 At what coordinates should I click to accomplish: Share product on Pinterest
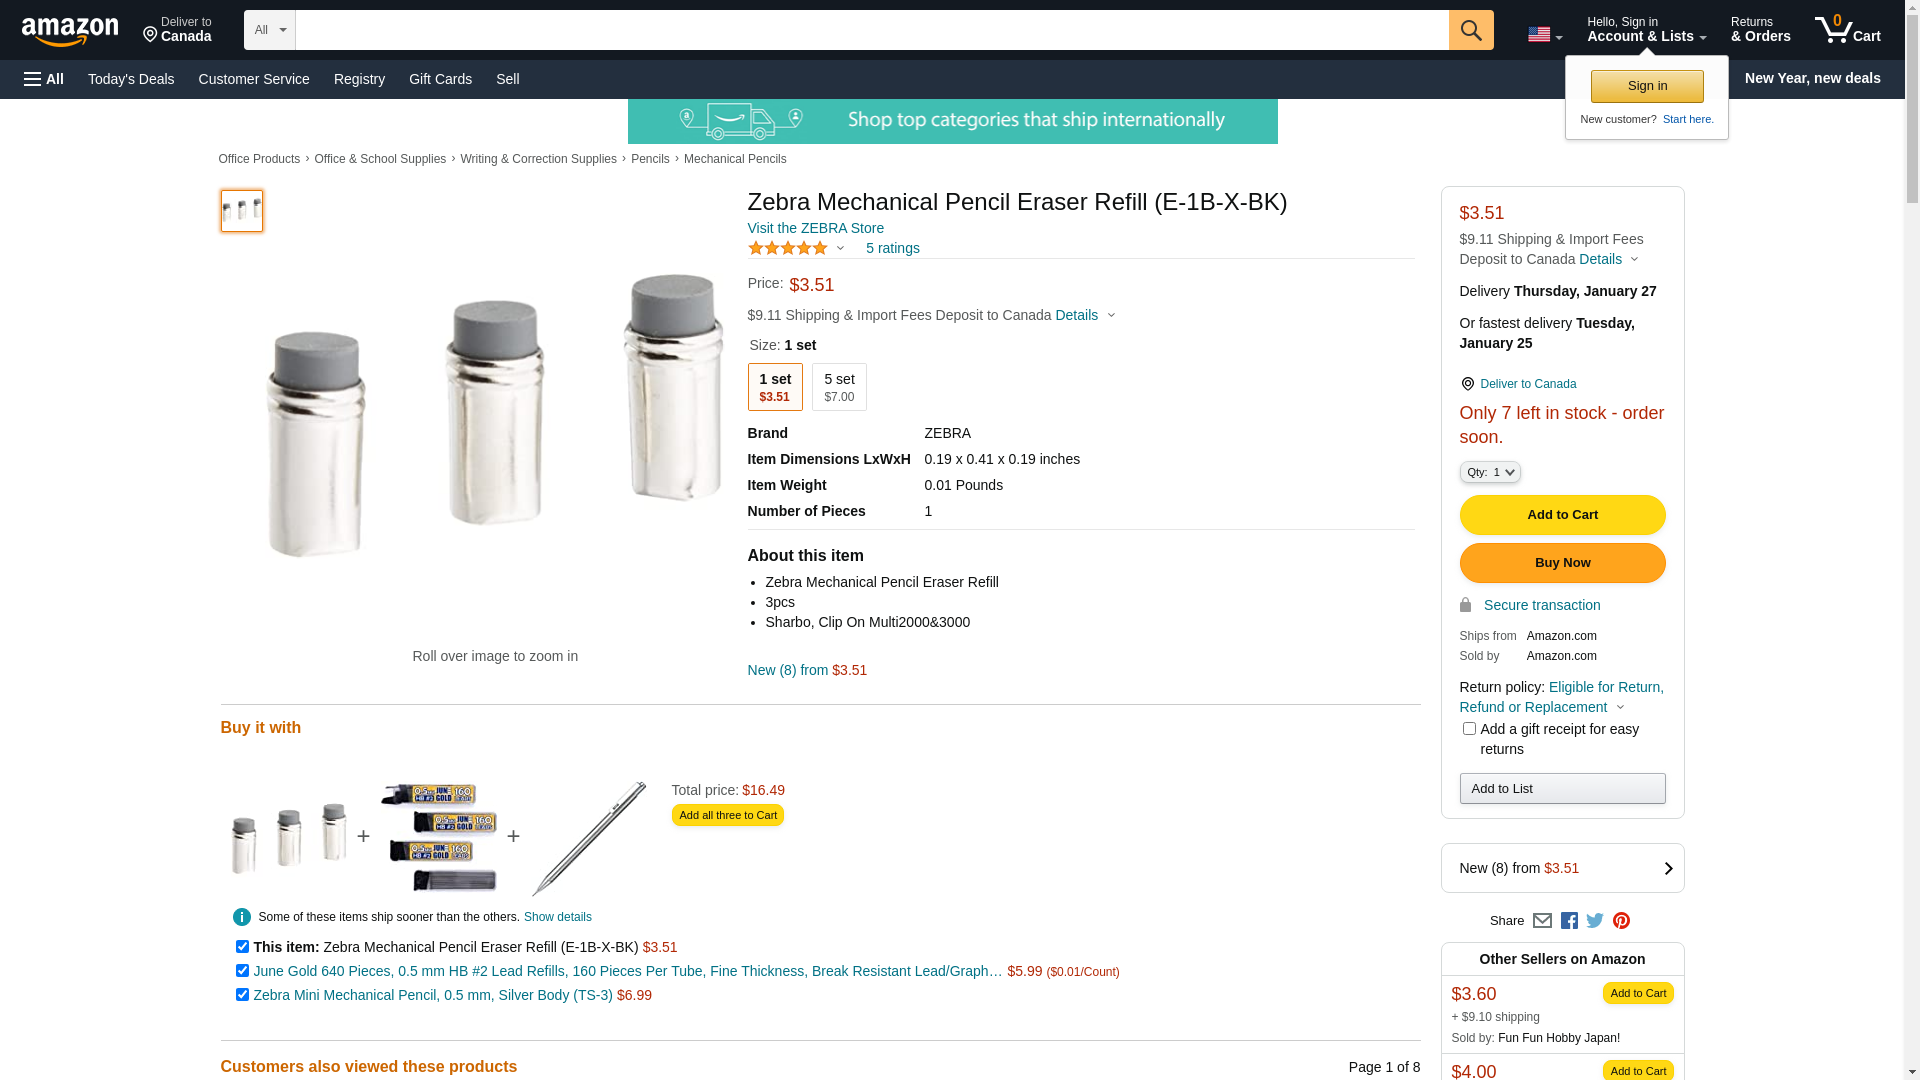point(1621,921)
